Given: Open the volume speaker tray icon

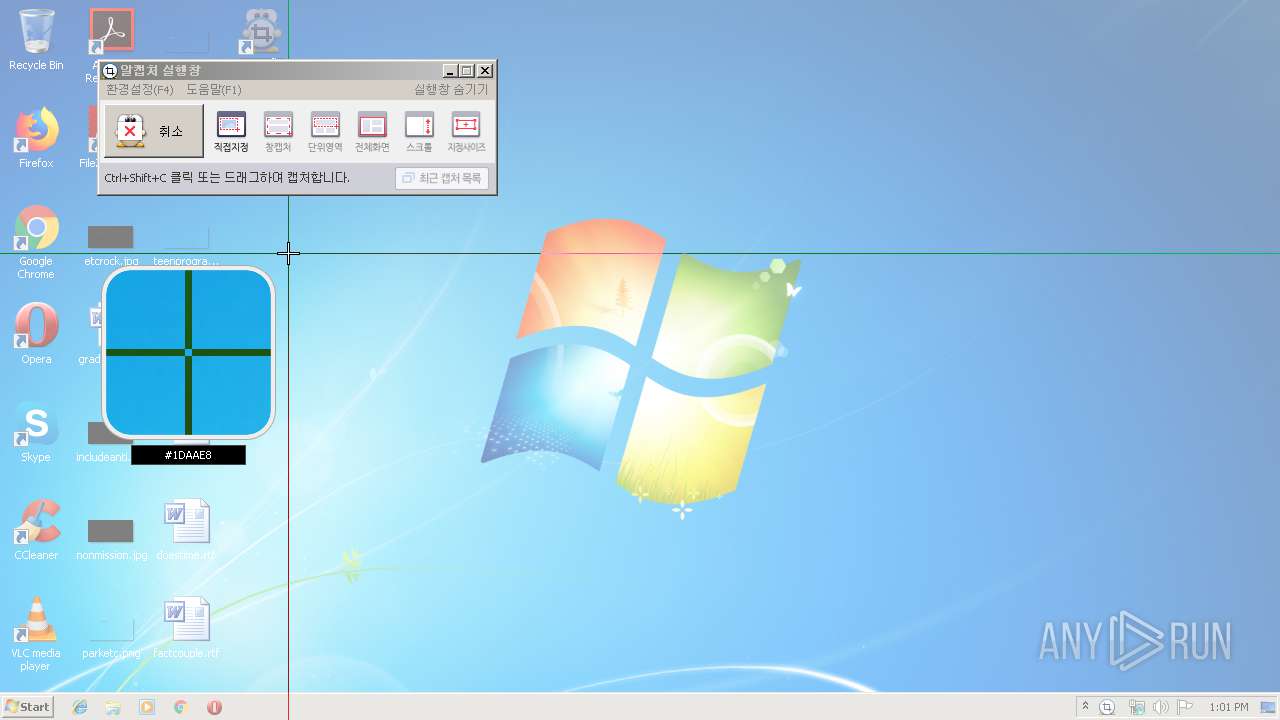Looking at the screenshot, I should (1161, 707).
